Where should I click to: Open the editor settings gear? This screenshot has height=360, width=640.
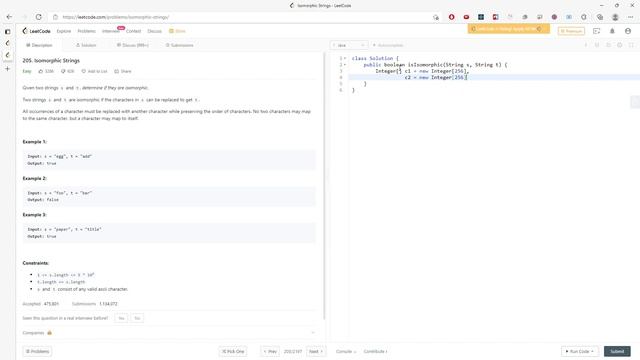click(620, 45)
